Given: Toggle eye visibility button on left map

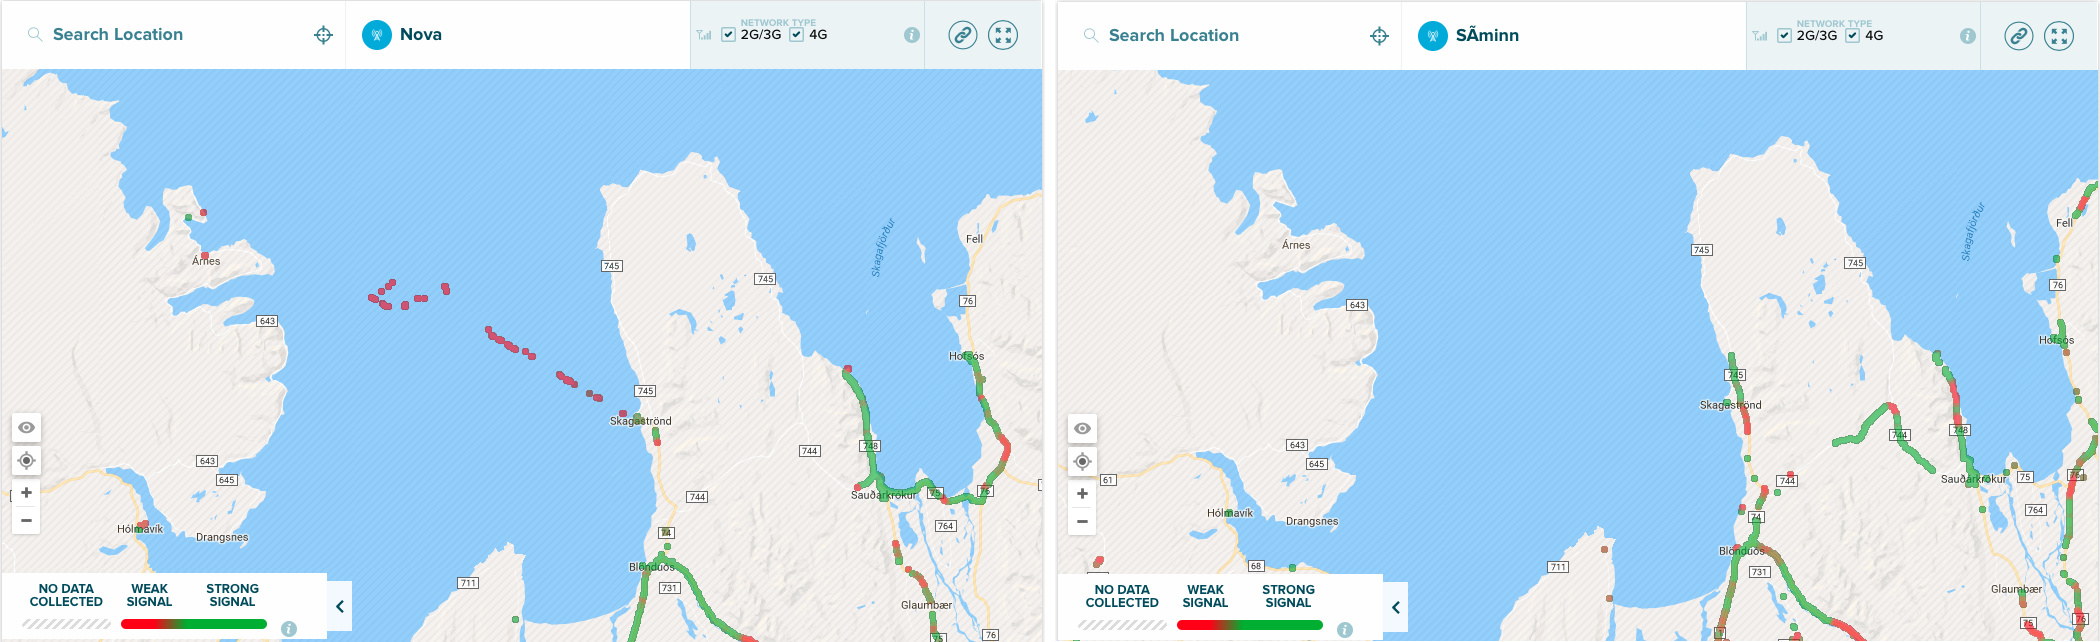Looking at the screenshot, I should [x=27, y=428].
